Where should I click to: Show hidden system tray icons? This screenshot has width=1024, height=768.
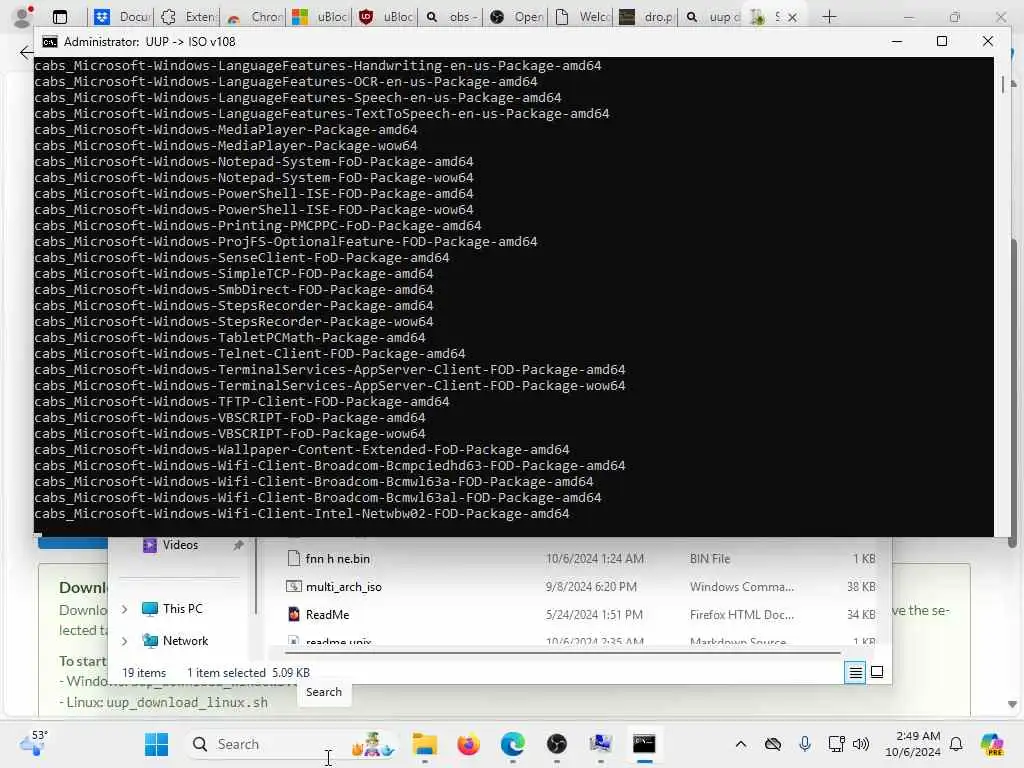click(741, 744)
